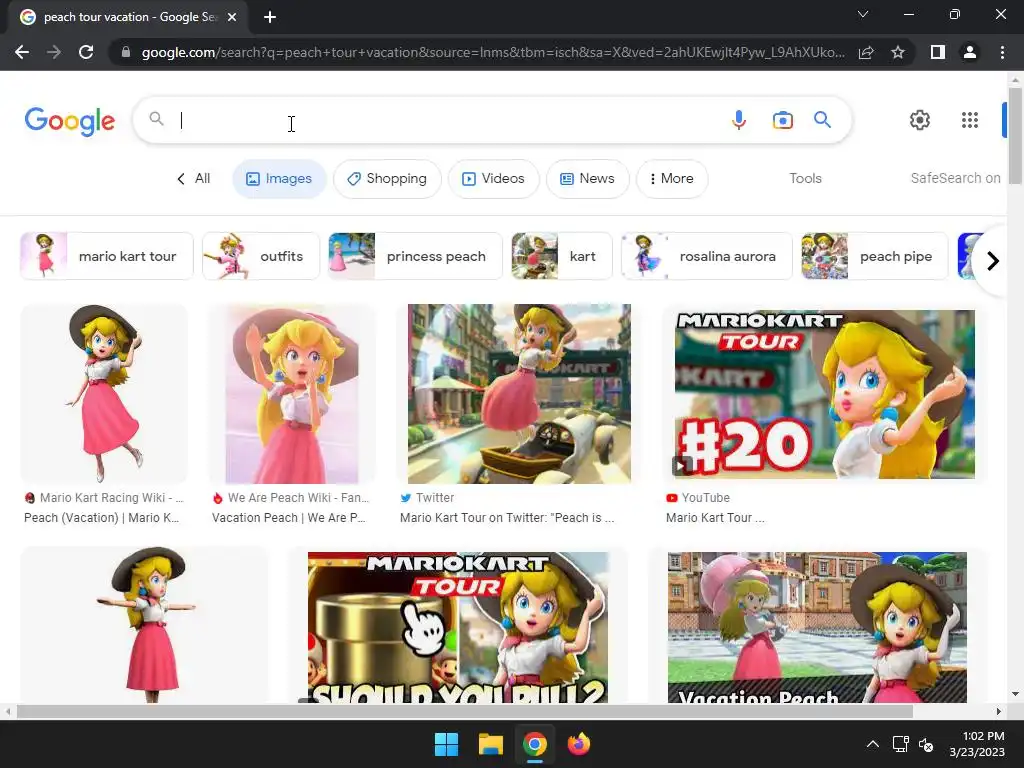Viewport: 1024px width, 768px height.
Task: Launch Firefox from the taskbar
Action: tap(578, 744)
